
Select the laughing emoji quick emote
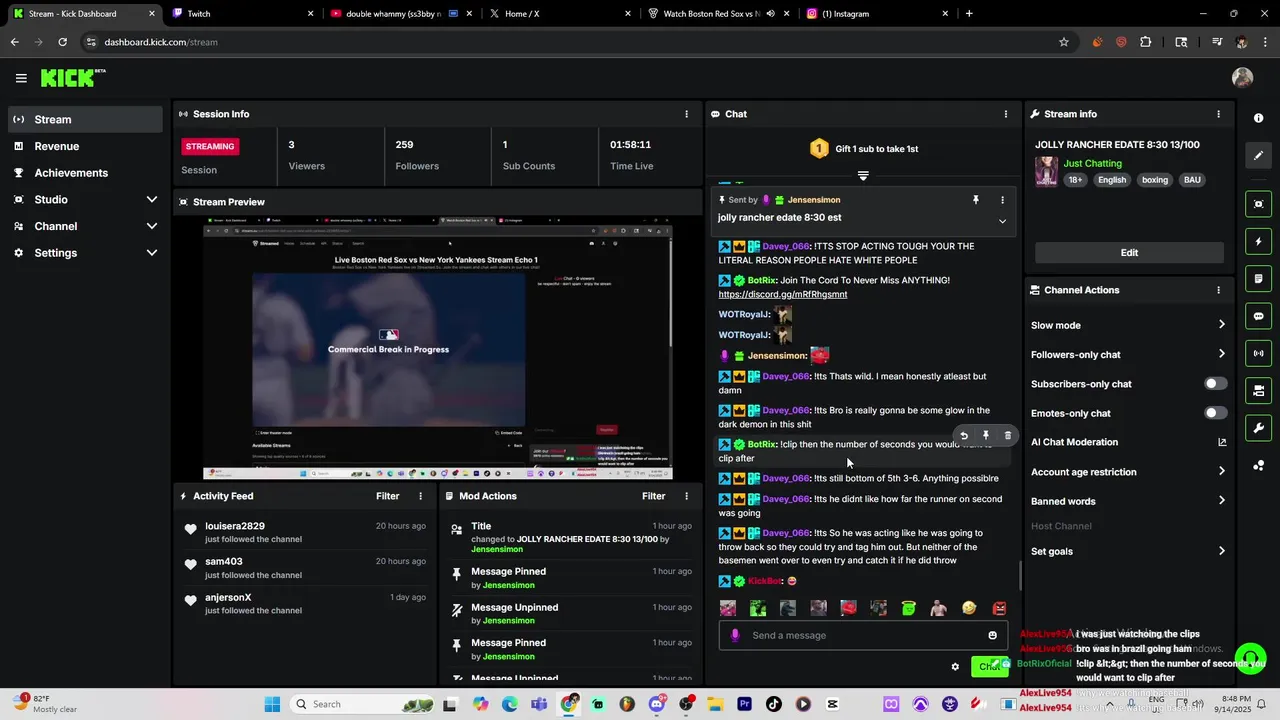point(969,608)
